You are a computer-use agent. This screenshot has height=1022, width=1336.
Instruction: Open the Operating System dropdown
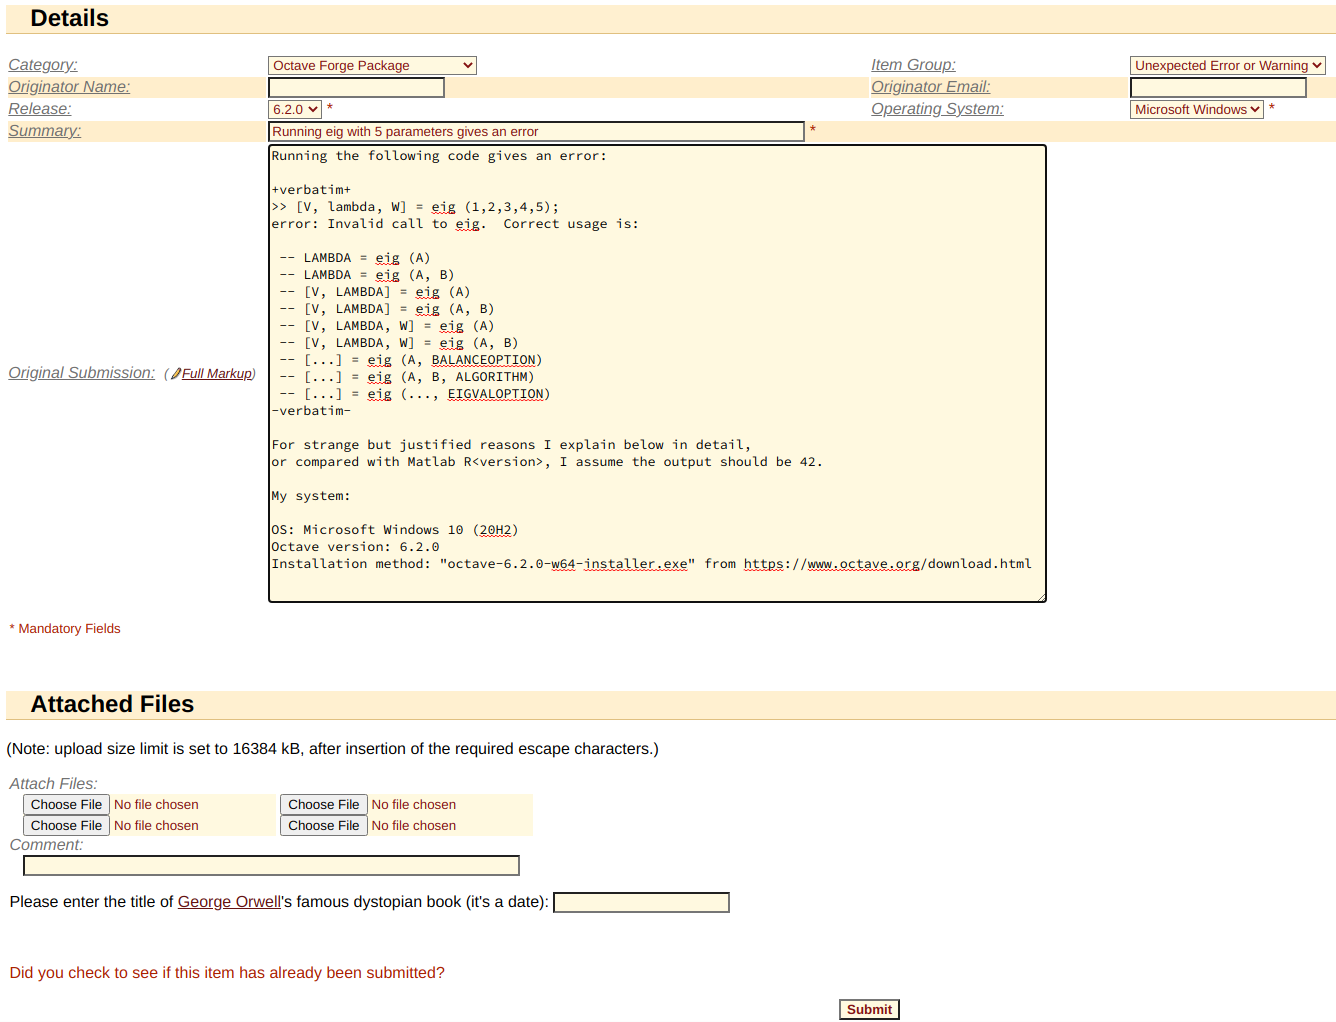coord(1197,109)
